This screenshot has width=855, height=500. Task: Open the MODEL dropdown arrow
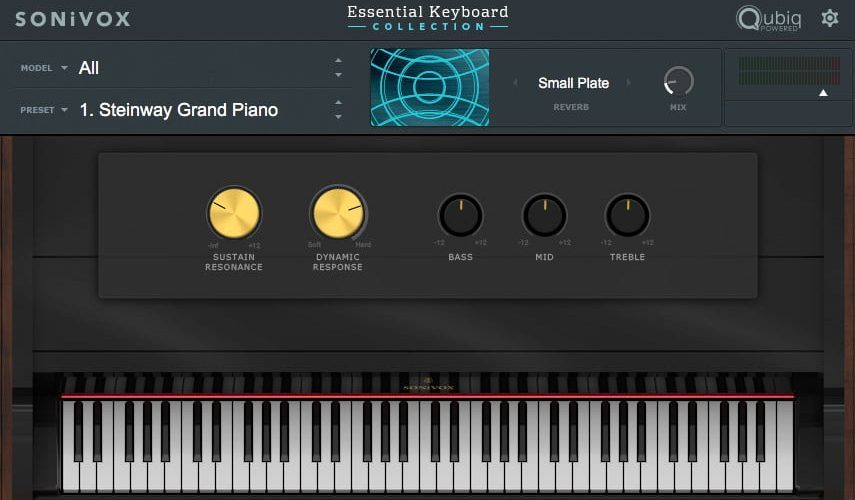tap(64, 68)
